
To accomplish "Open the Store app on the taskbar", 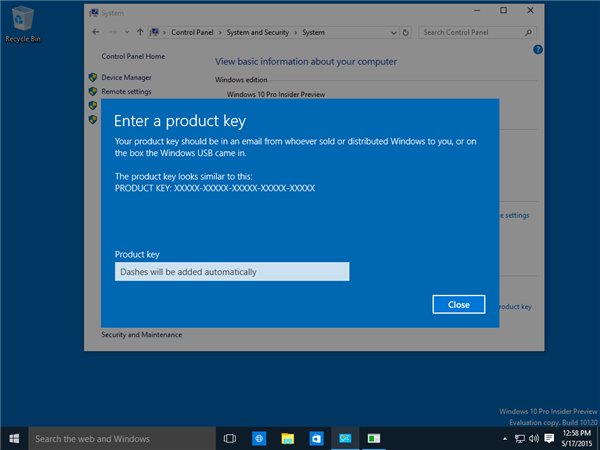I will 316,438.
